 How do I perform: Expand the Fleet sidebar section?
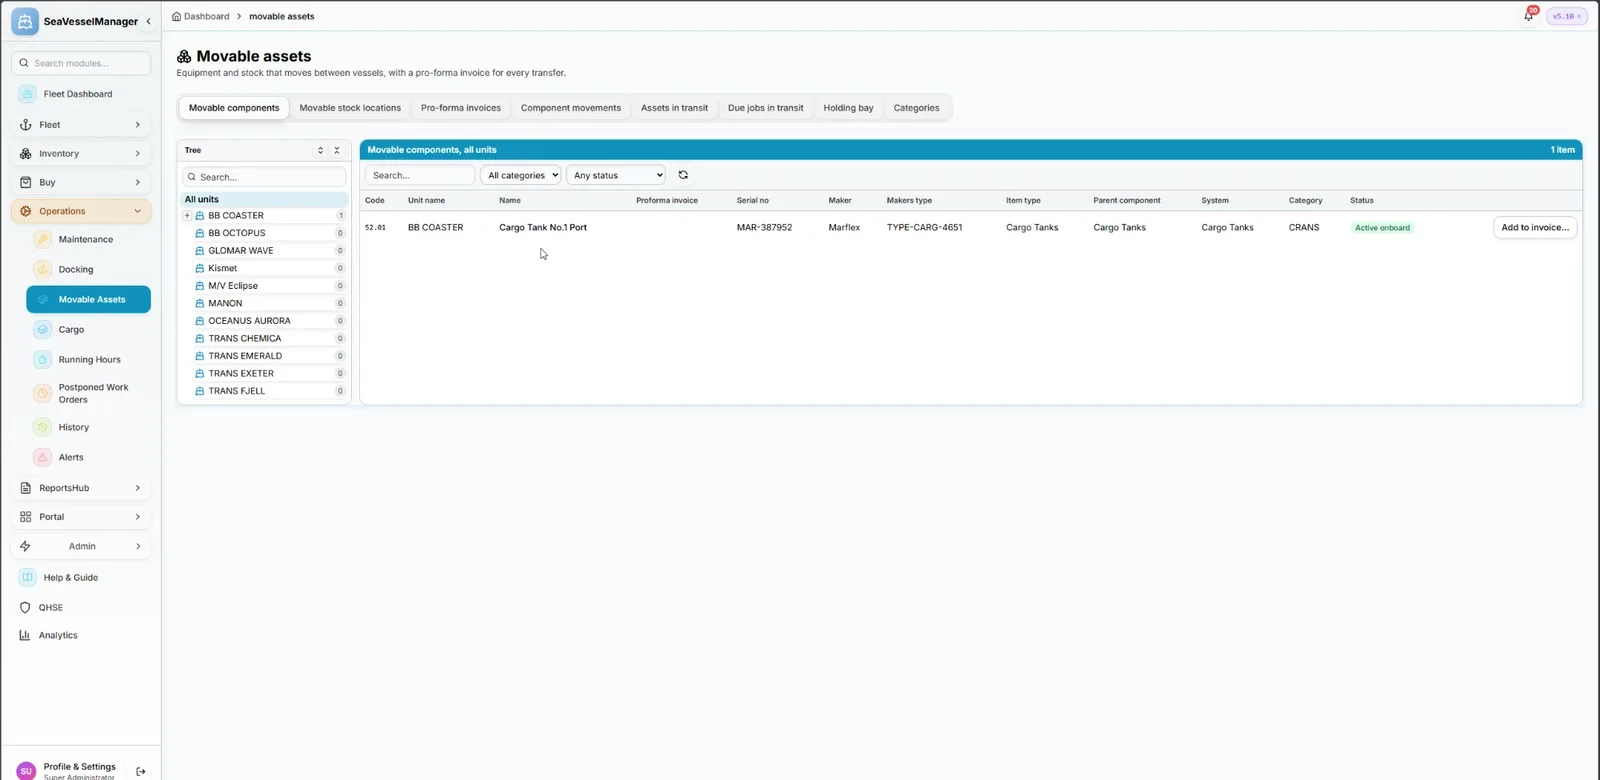[x=81, y=125]
